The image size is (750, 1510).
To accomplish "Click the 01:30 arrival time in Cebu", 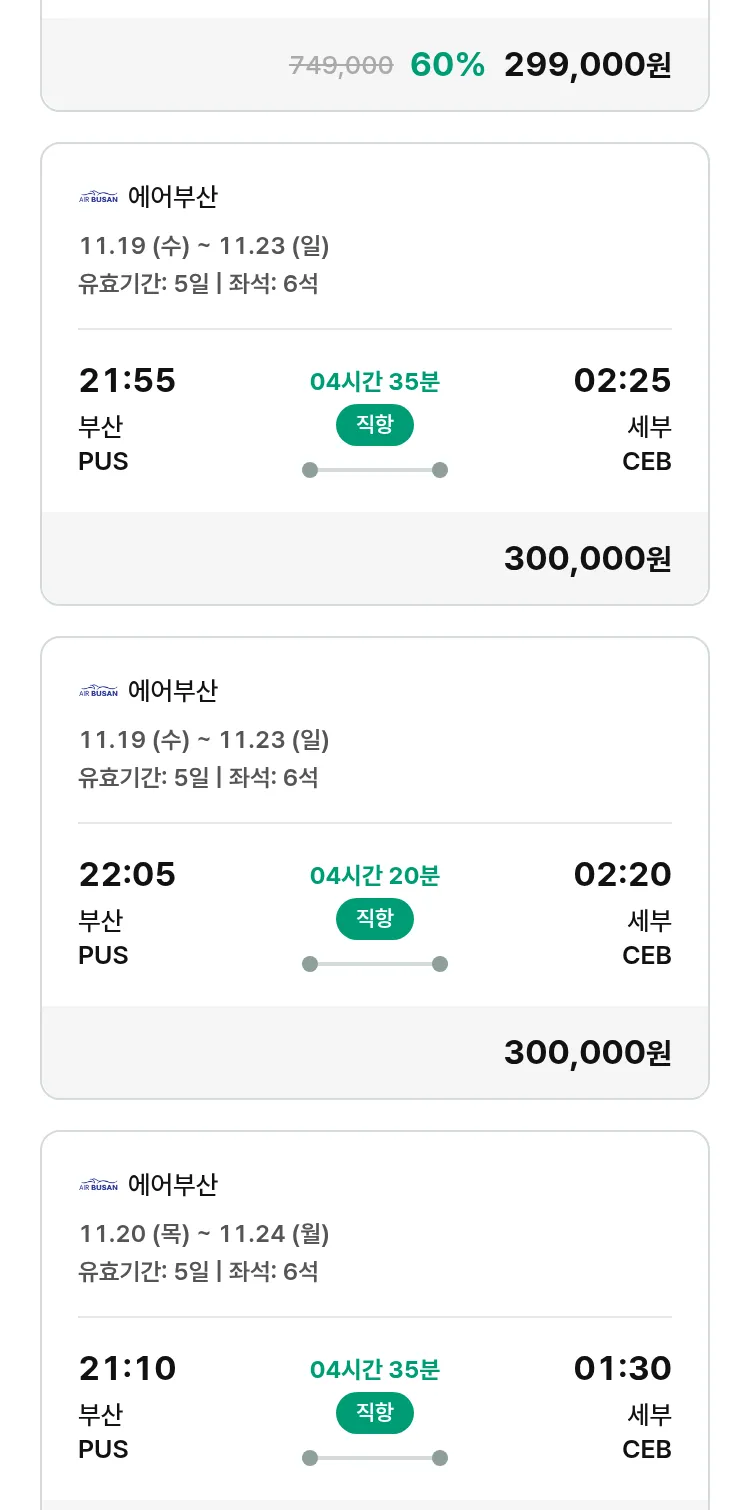I will 622,1369.
